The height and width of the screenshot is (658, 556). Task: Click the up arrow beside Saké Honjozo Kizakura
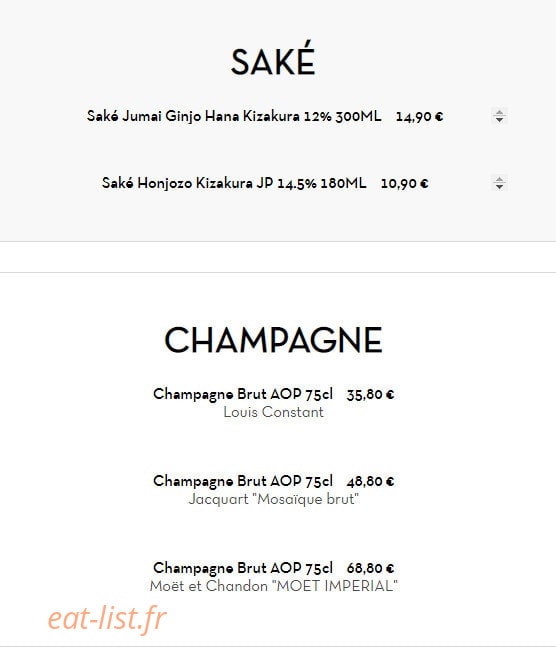point(499,179)
